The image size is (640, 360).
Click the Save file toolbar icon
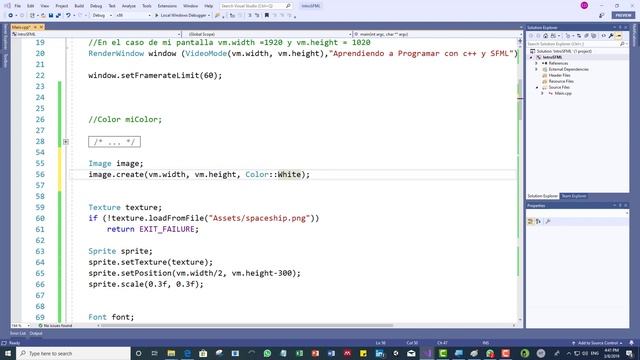[51, 15]
